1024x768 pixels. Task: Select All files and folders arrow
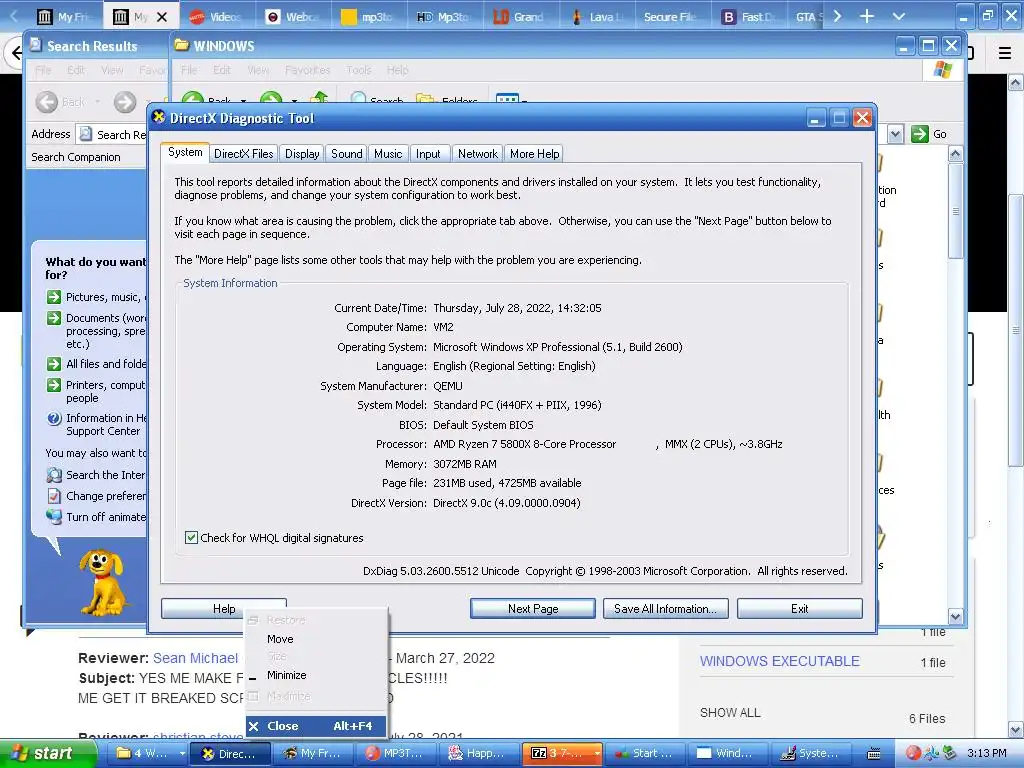(x=54, y=364)
